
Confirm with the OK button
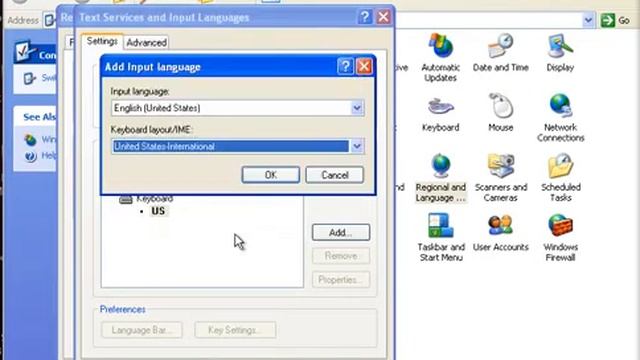coord(271,175)
